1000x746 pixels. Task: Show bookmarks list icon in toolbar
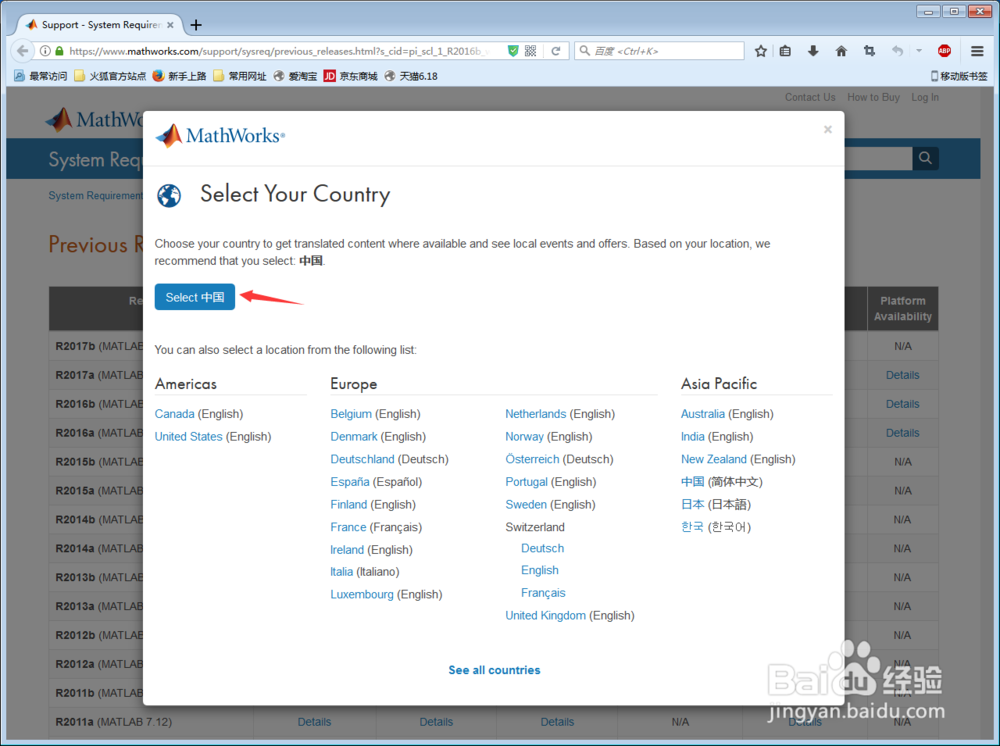pos(785,51)
